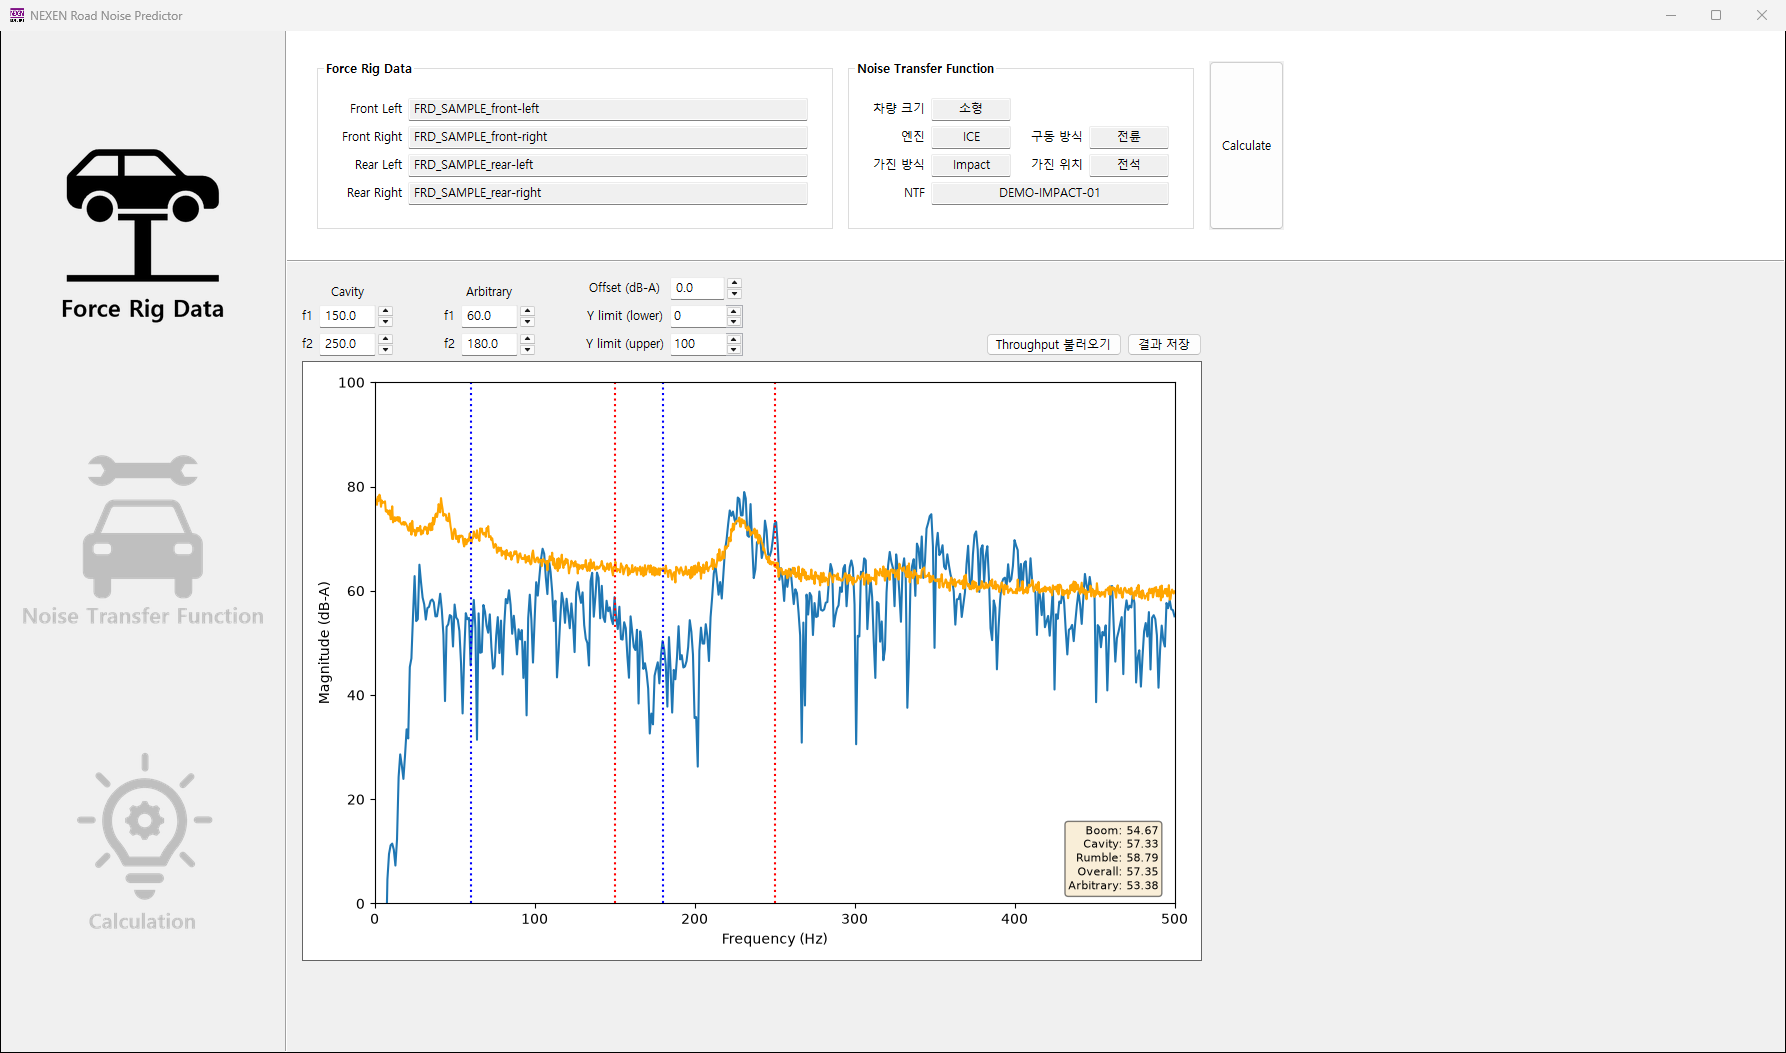Screen dimensions: 1786x1053
Task: Click the Arbitrary f1 input field showing 60.0
Action: [490, 316]
